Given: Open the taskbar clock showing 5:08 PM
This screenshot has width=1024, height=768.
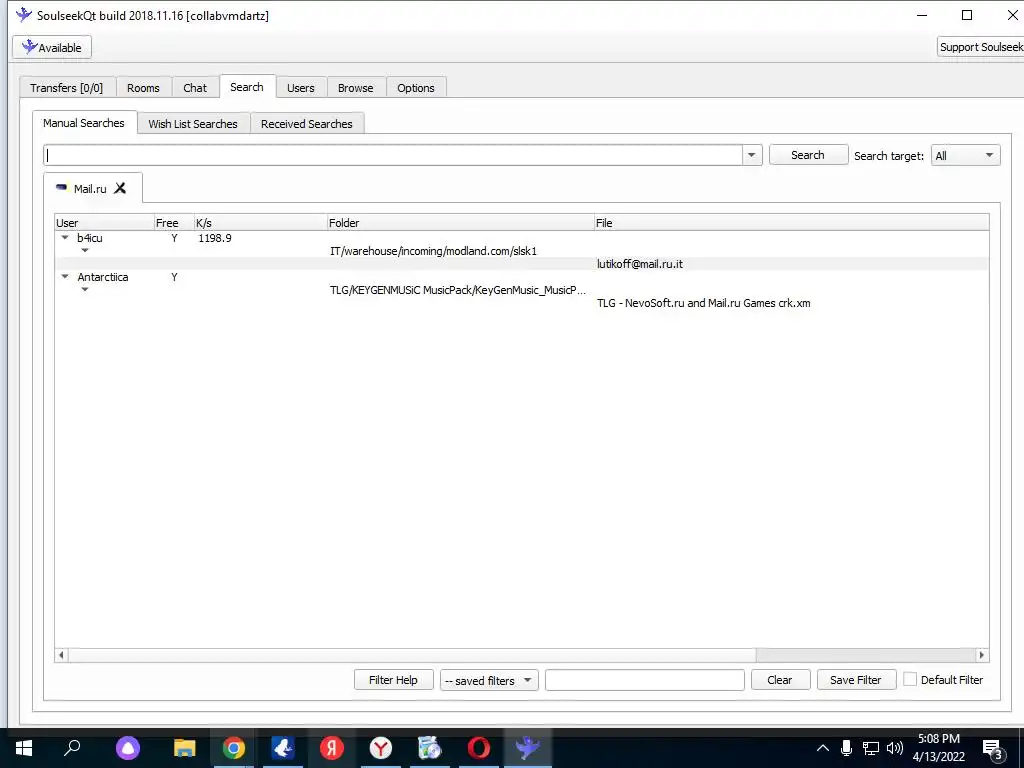Looking at the screenshot, I should 939,748.
